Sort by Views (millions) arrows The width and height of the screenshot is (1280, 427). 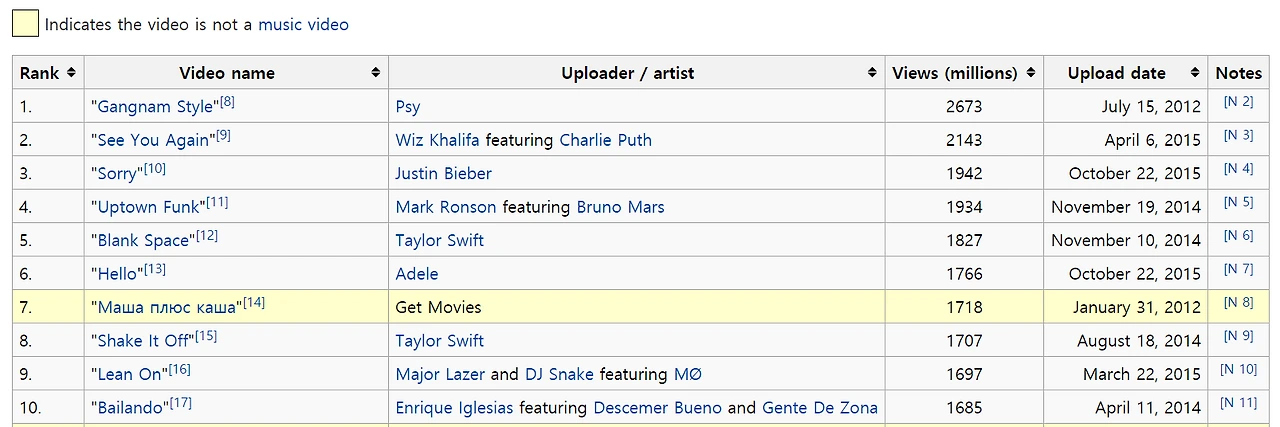1030,73
